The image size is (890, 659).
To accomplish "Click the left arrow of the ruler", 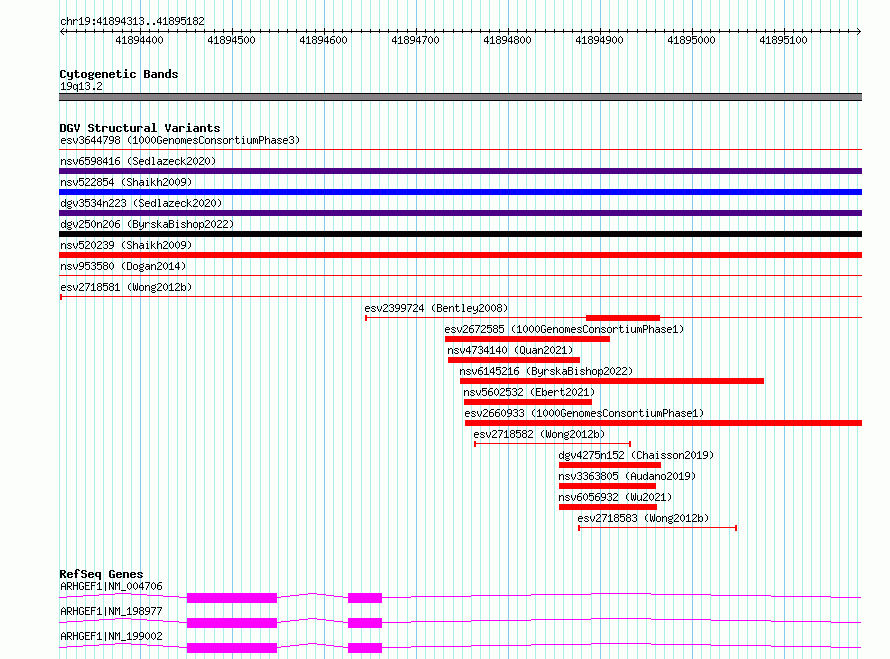I will [x=62, y=31].
